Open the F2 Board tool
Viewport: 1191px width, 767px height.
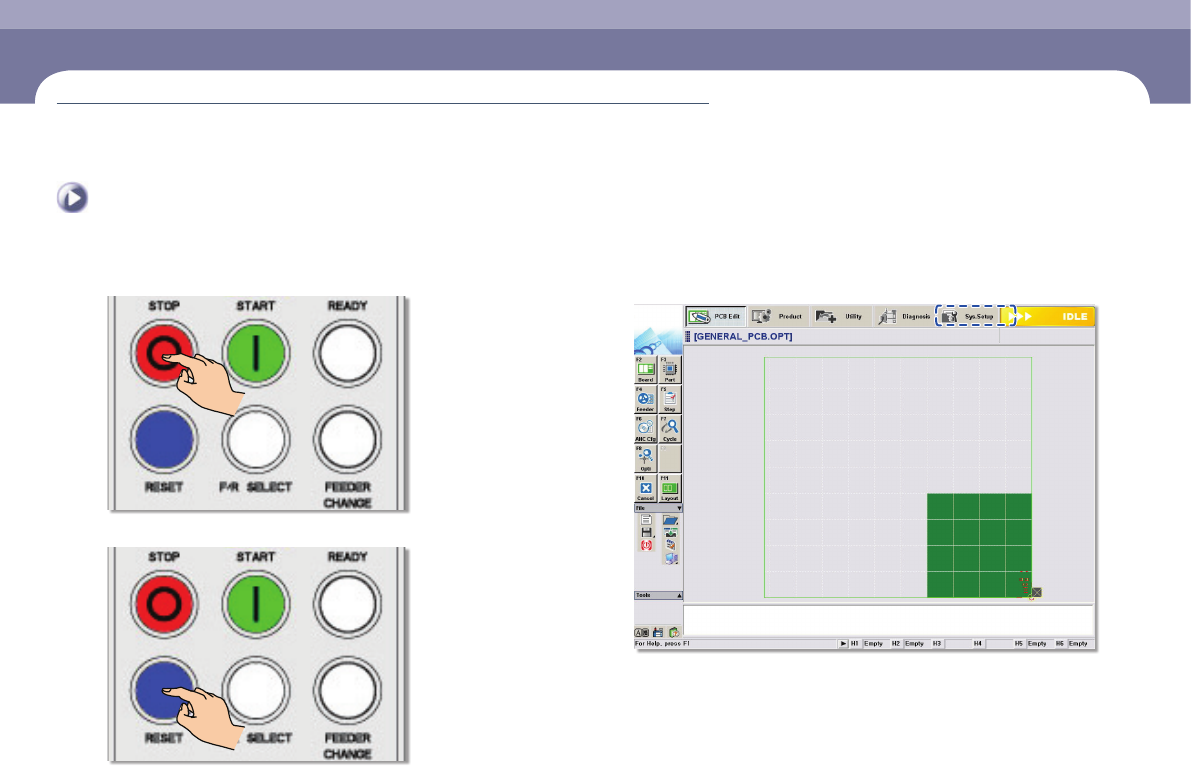coord(646,371)
